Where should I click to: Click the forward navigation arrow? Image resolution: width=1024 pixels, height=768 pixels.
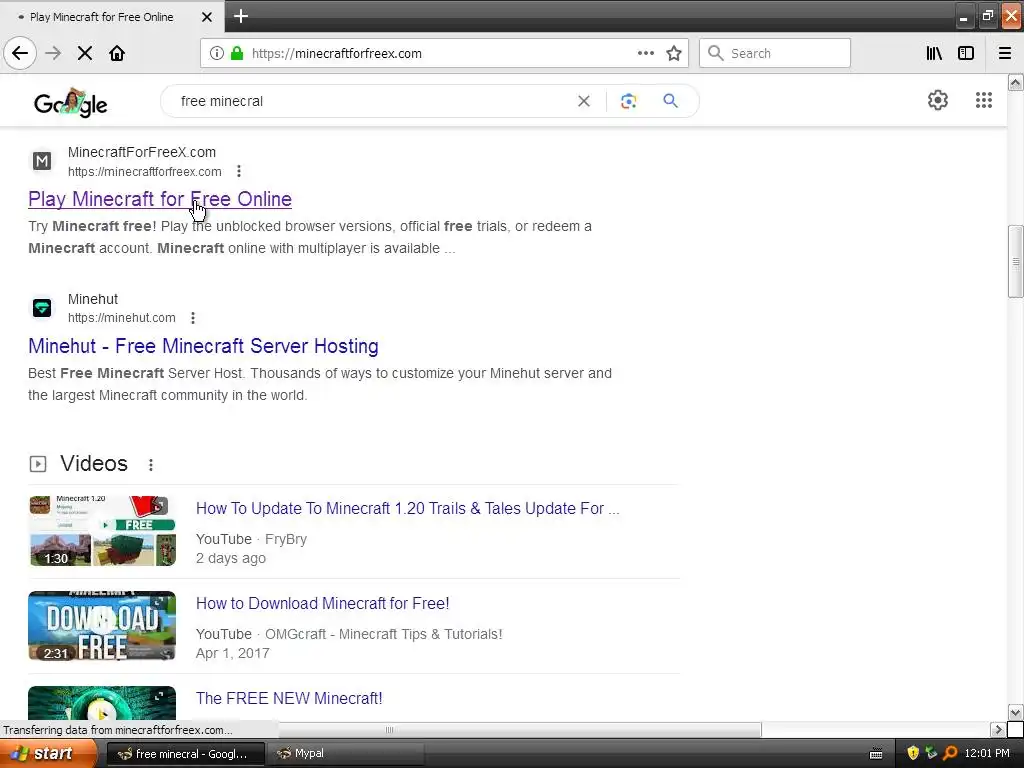[53, 53]
